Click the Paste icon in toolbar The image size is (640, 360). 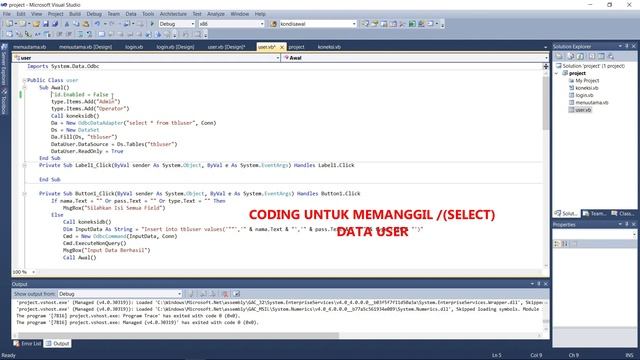(86, 24)
